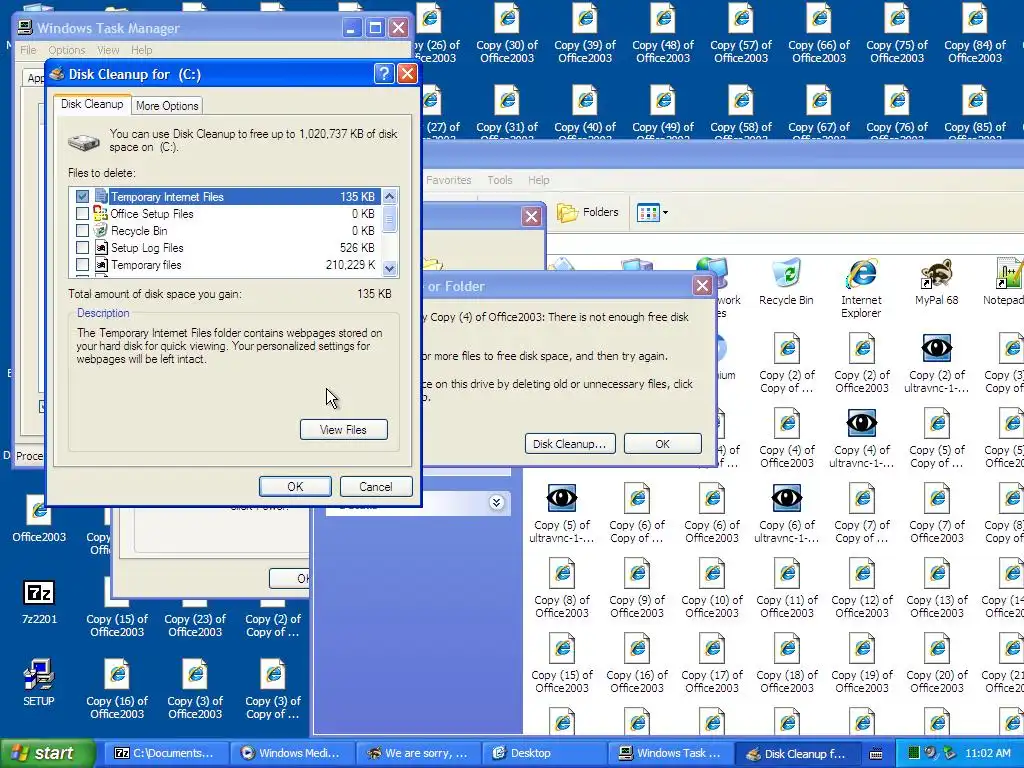Select the MyPal 68 raccoon icon
Image resolution: width=1024 pixels, height=768 pixels.
[936, 283]
